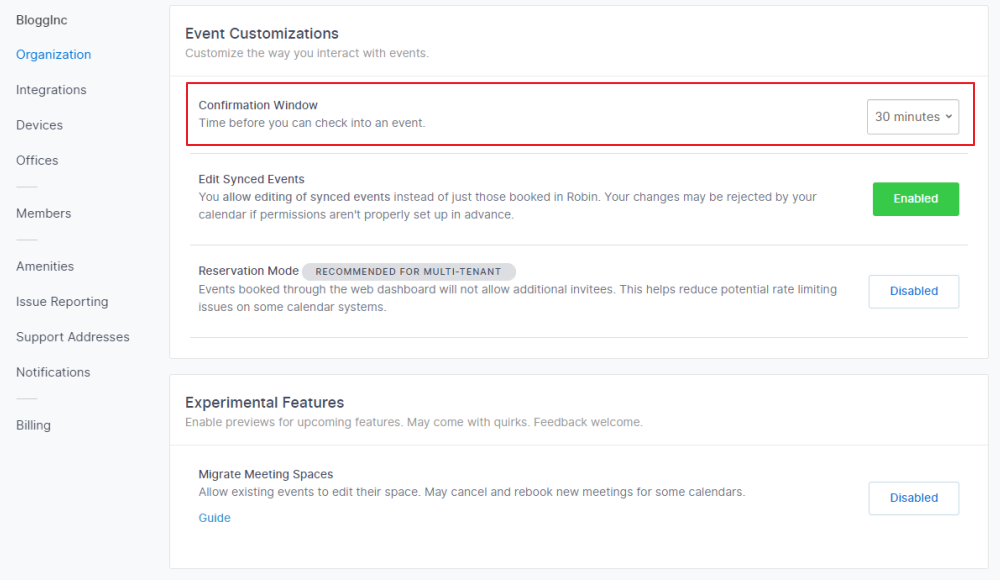
Task: Select Organization in the sidebar
Action: (53, 55)
